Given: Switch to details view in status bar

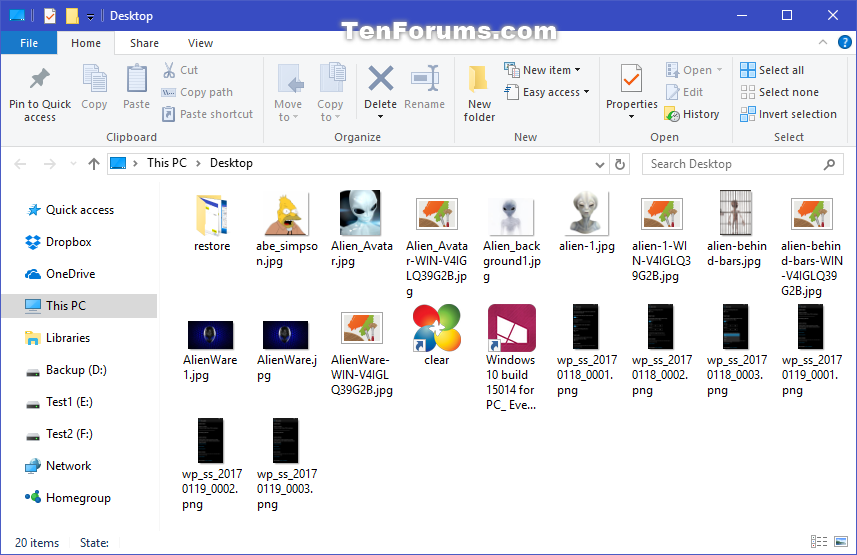Looking at the screenshot, I should (x=819, y=541).
